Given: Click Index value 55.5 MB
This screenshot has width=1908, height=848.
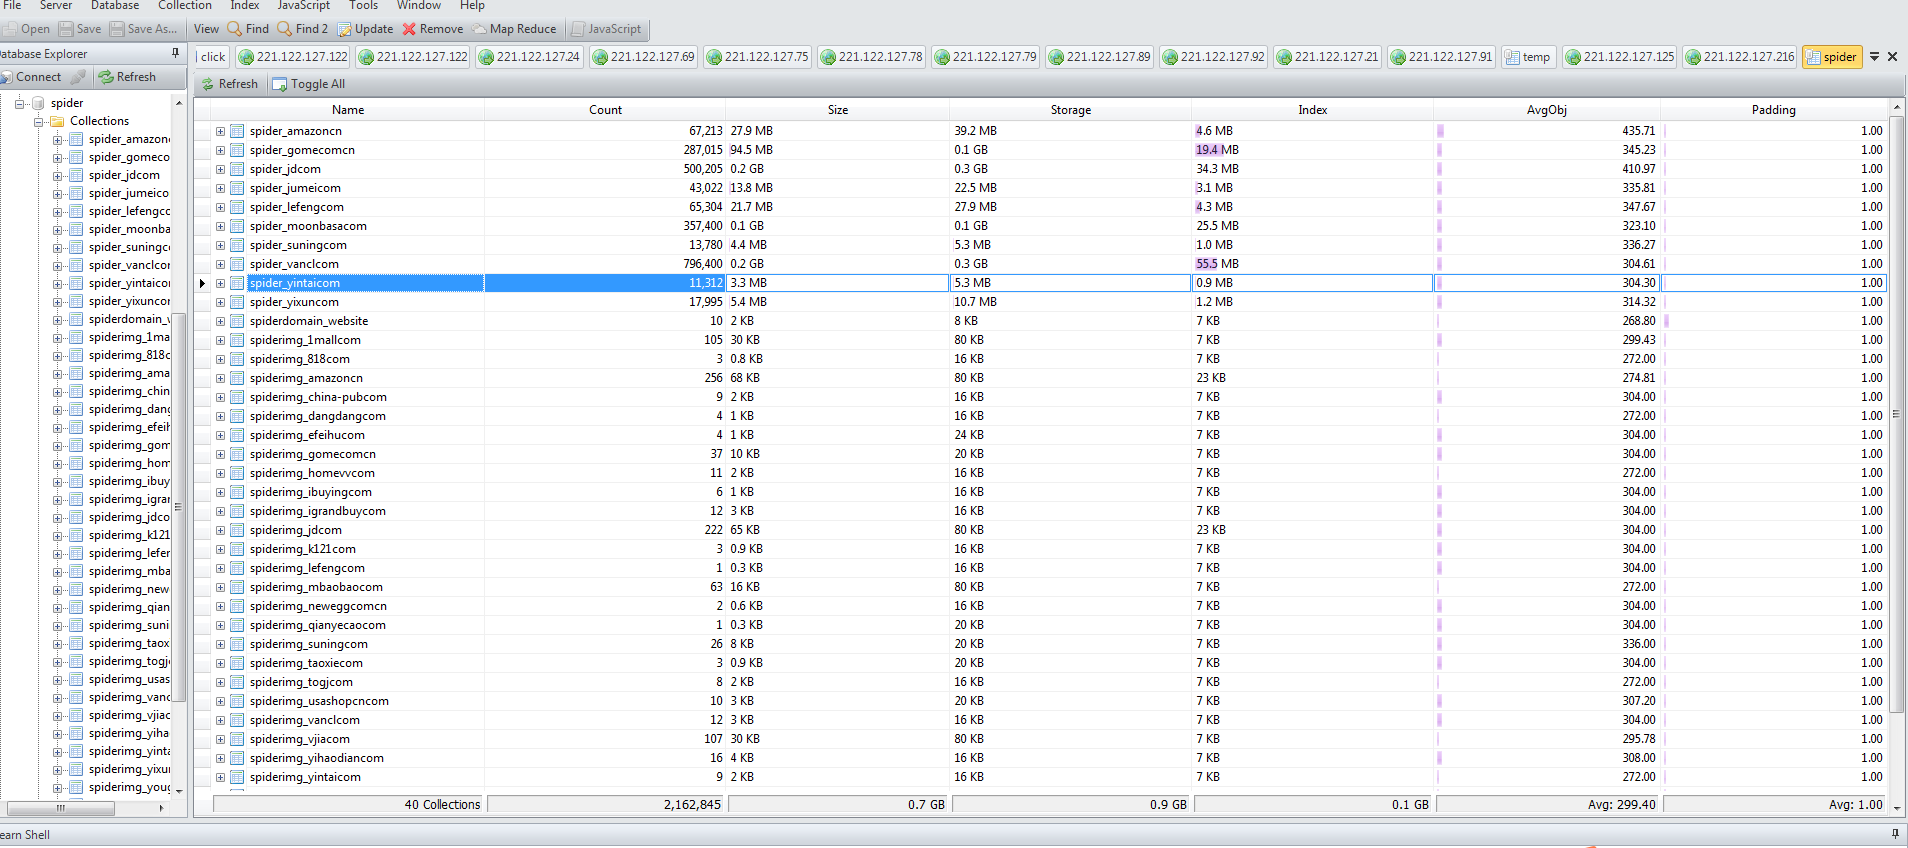Looking at the screenshot, I should pyautogui.click(x=1217, y=264).
